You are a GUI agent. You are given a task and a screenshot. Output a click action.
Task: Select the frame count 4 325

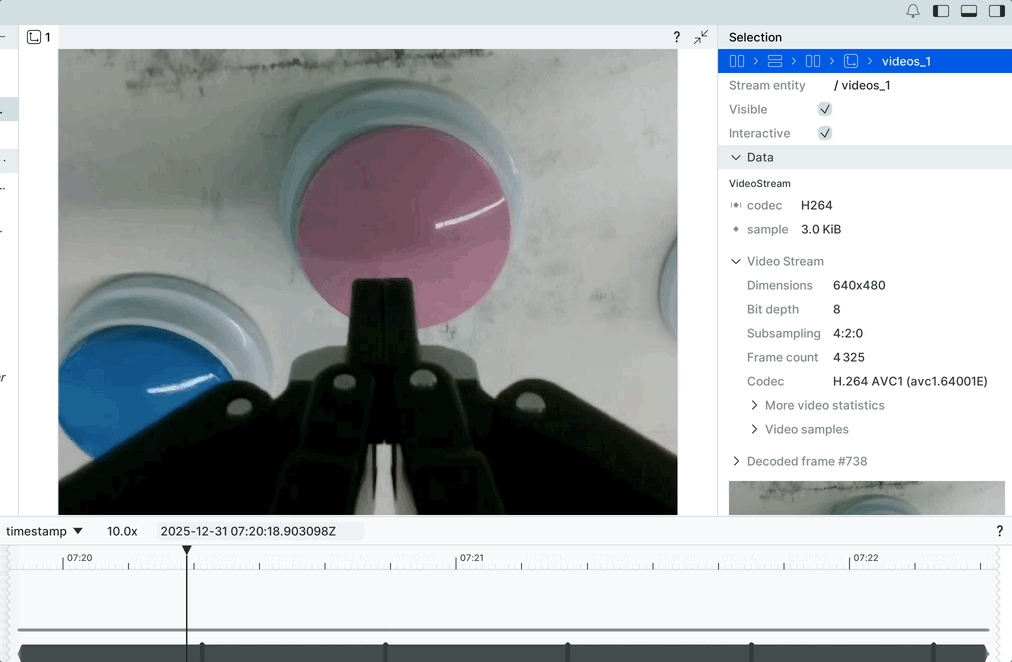click(x=849, y=357)
